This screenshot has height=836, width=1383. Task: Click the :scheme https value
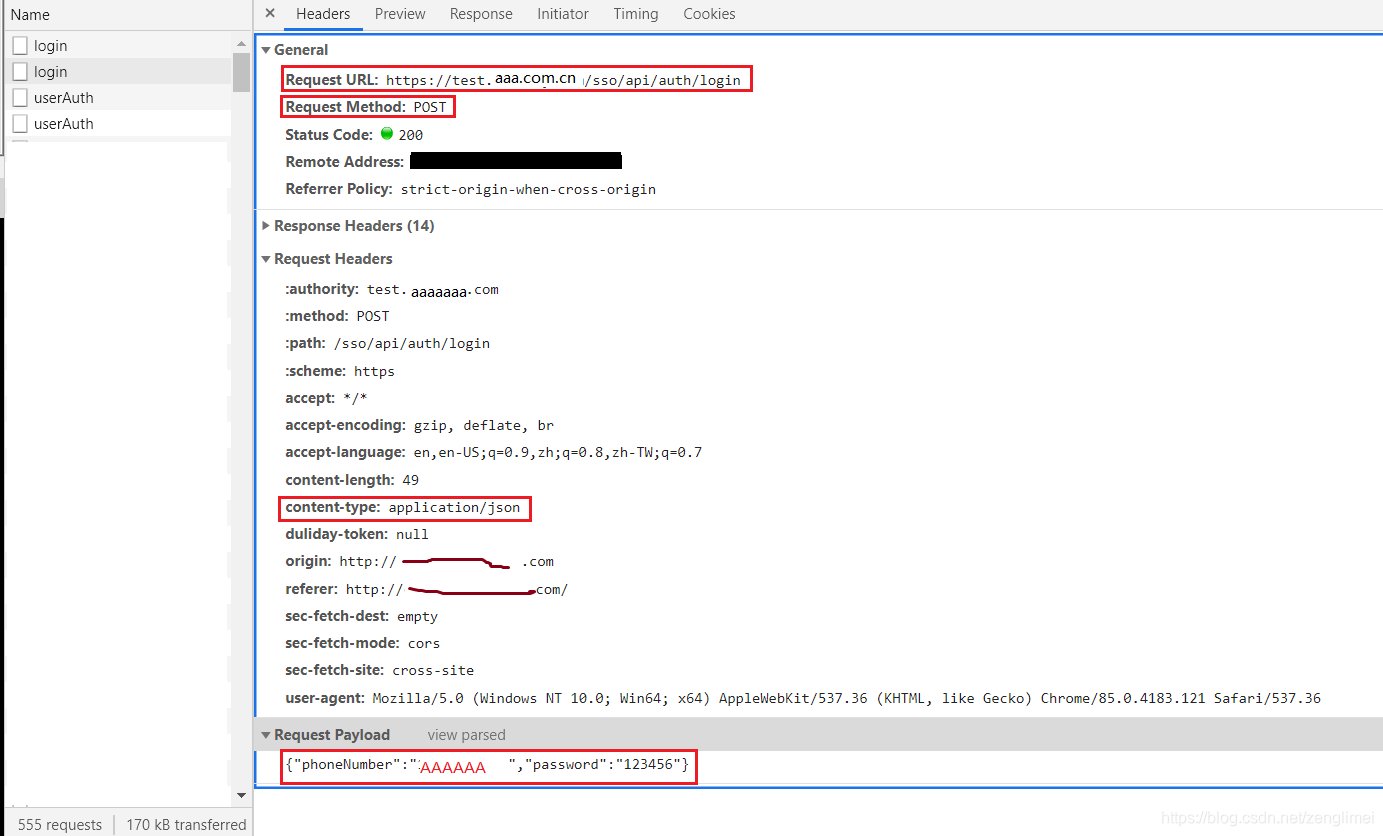coord(374,371)
